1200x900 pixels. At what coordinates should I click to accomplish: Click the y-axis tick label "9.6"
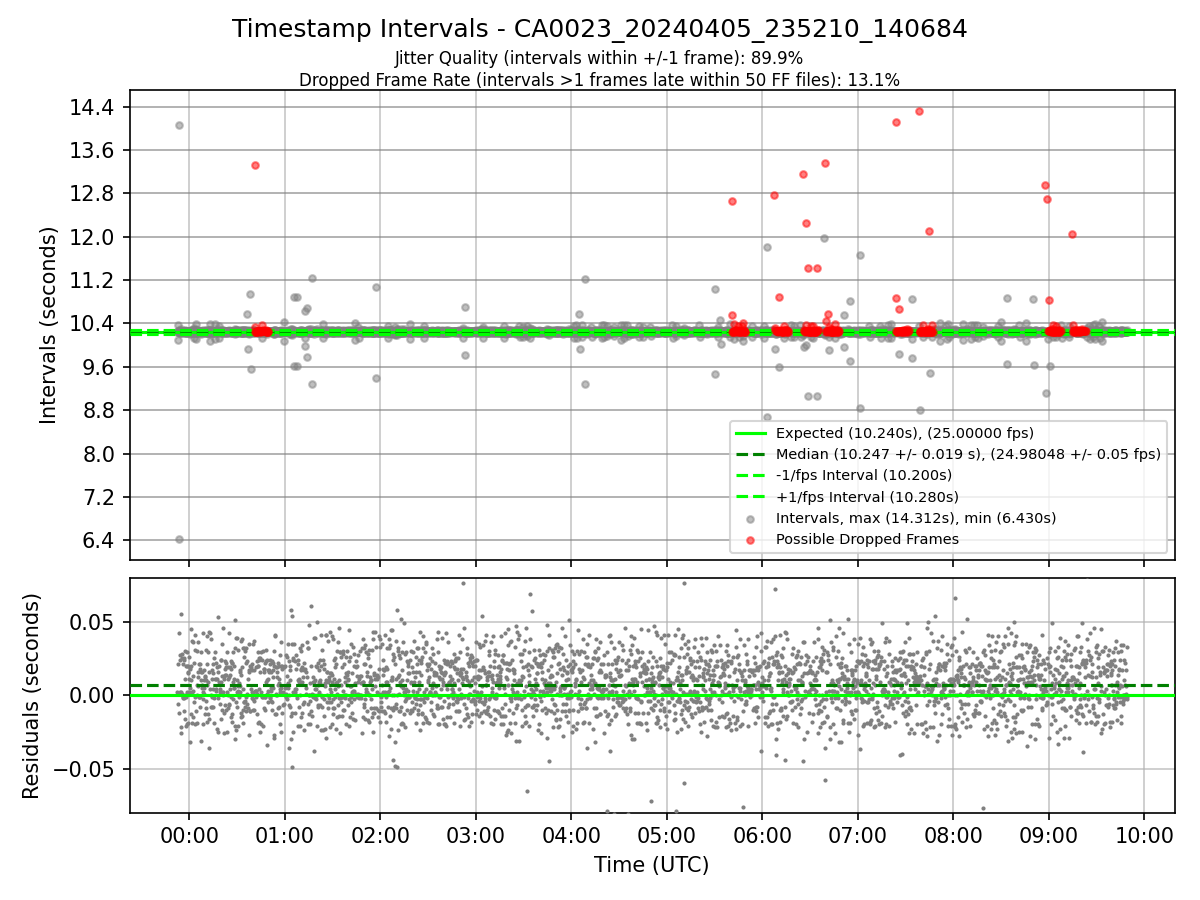(x=97, y=367)
